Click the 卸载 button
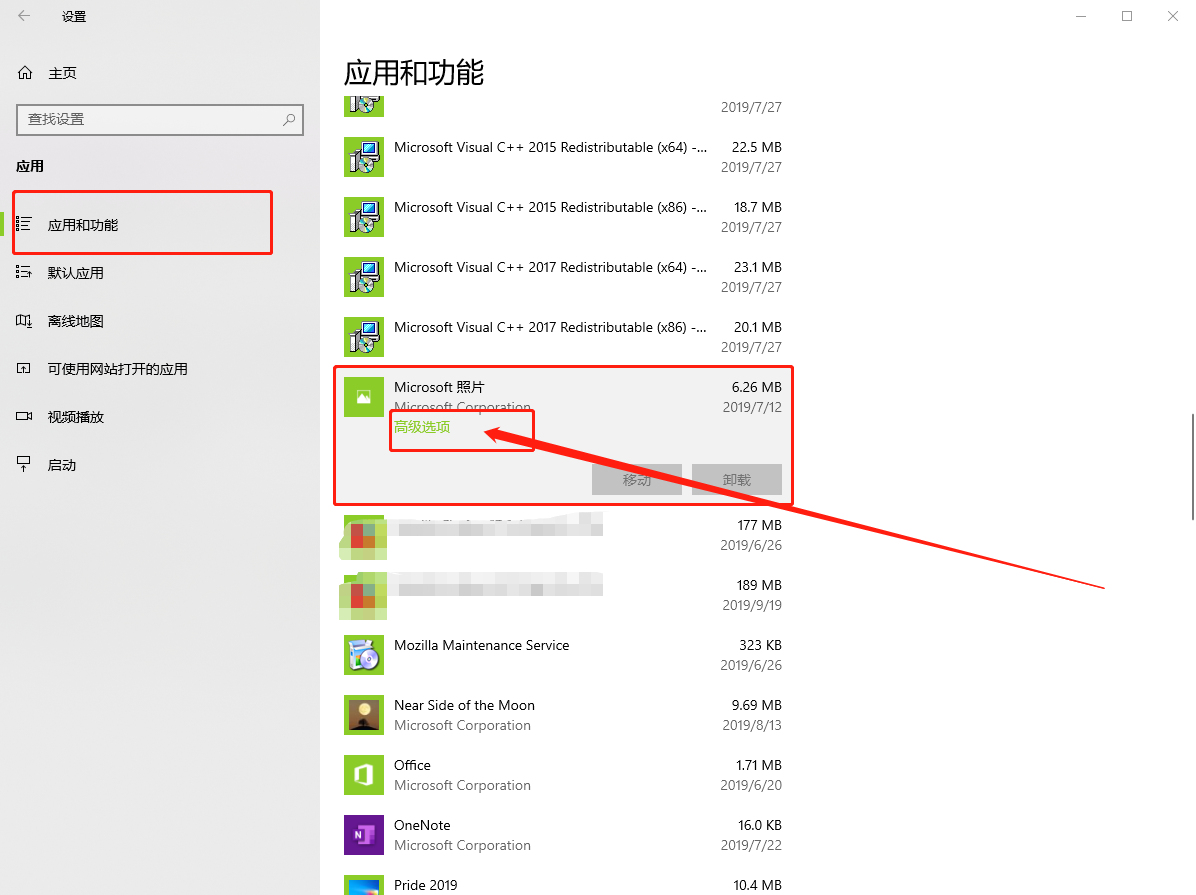 737,479
